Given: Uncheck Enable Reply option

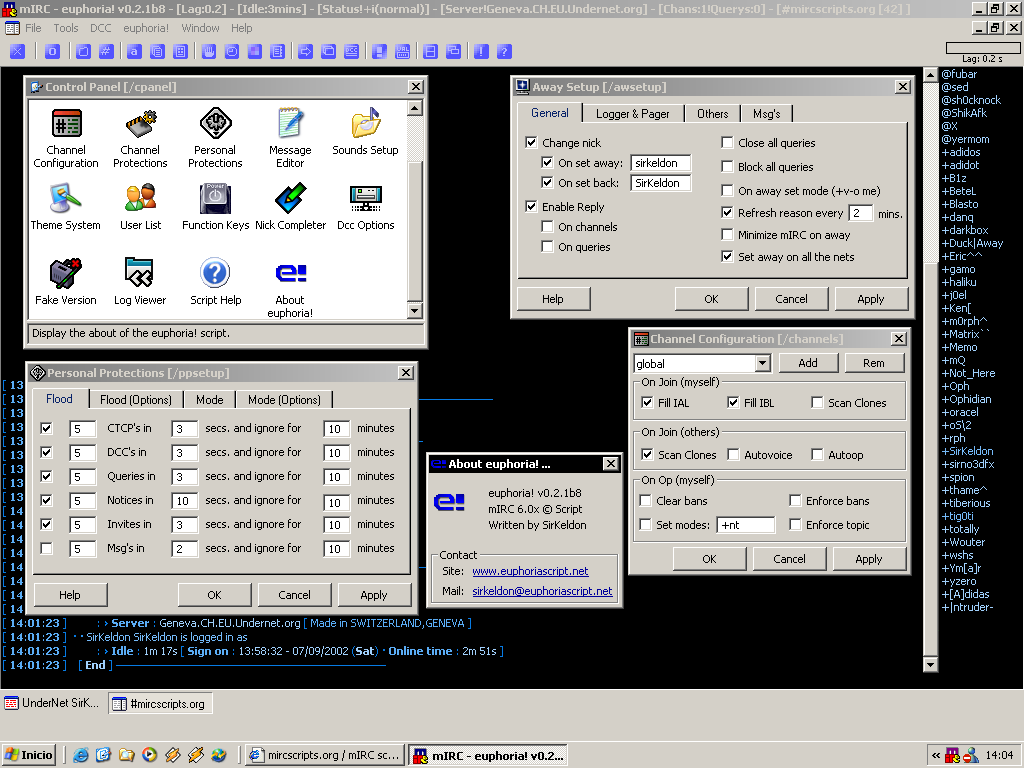Looking at the screenshot, I should [x=532, y=206].
